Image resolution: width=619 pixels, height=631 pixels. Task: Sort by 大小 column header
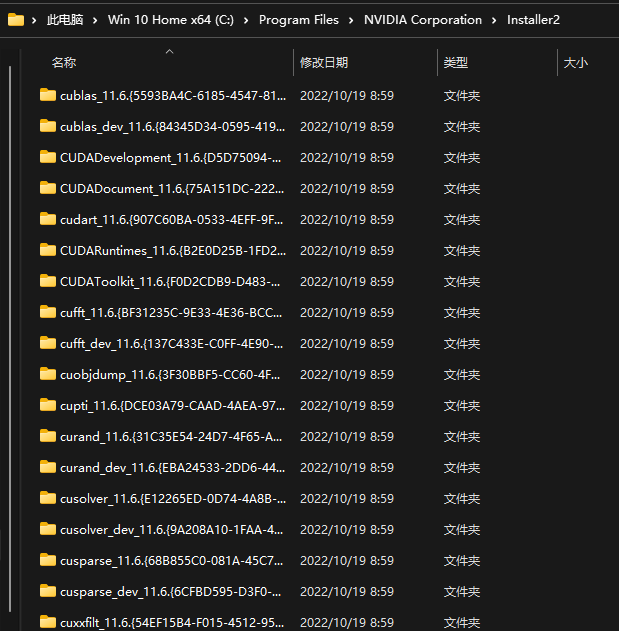[x=576, y=63]
